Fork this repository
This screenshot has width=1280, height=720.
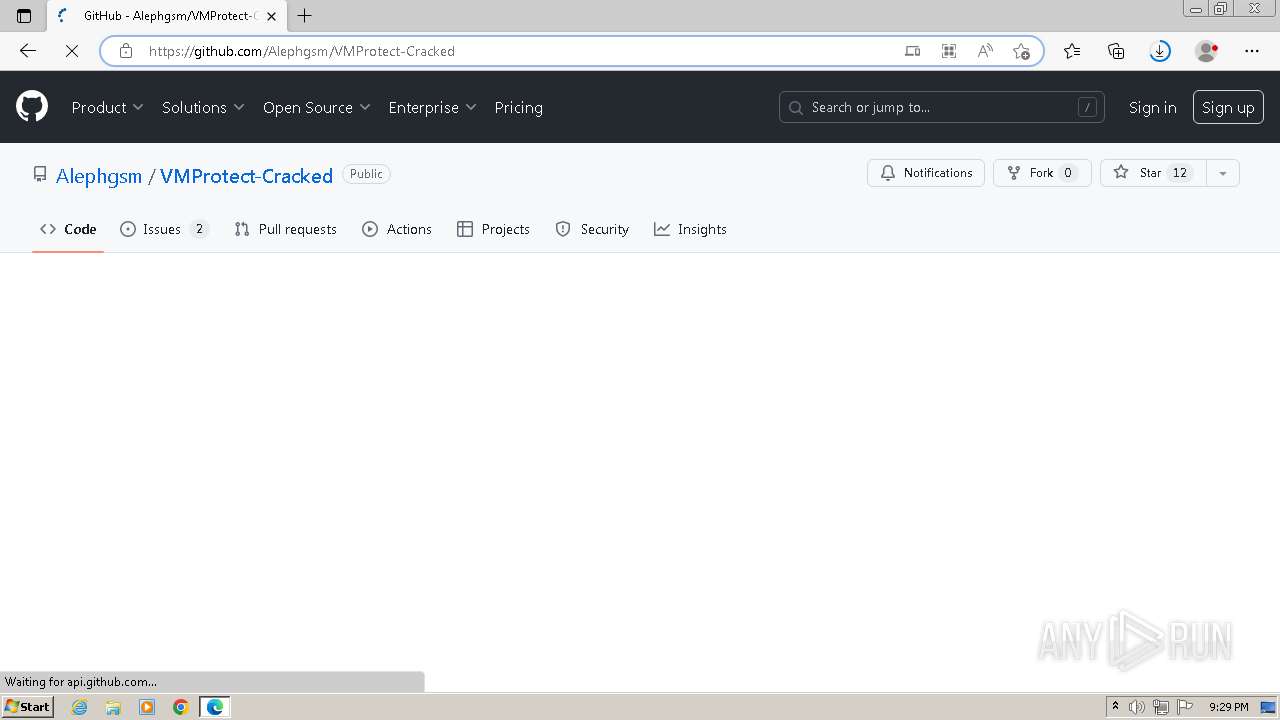pyautogui.click(x=1042, y=173)
